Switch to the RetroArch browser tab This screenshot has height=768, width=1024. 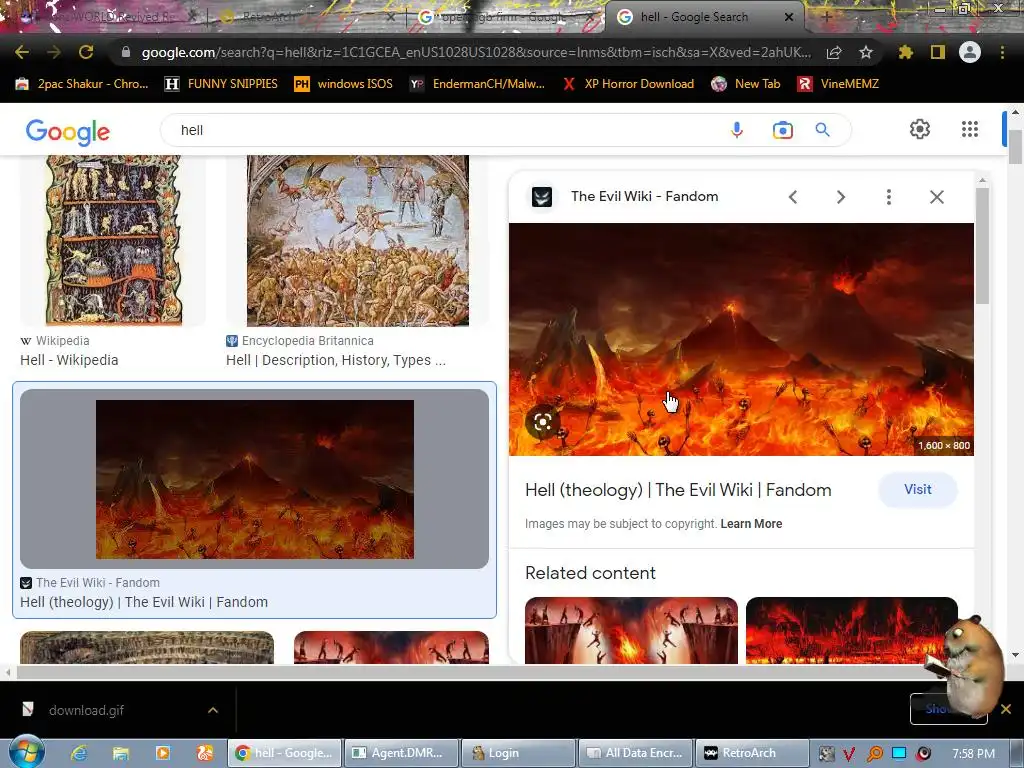tap(307, 17)
